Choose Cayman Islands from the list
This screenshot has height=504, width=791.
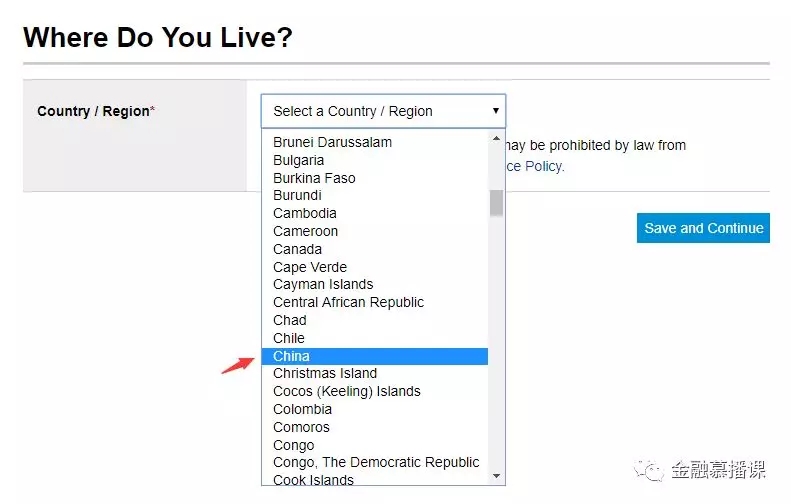coord(323,284)
